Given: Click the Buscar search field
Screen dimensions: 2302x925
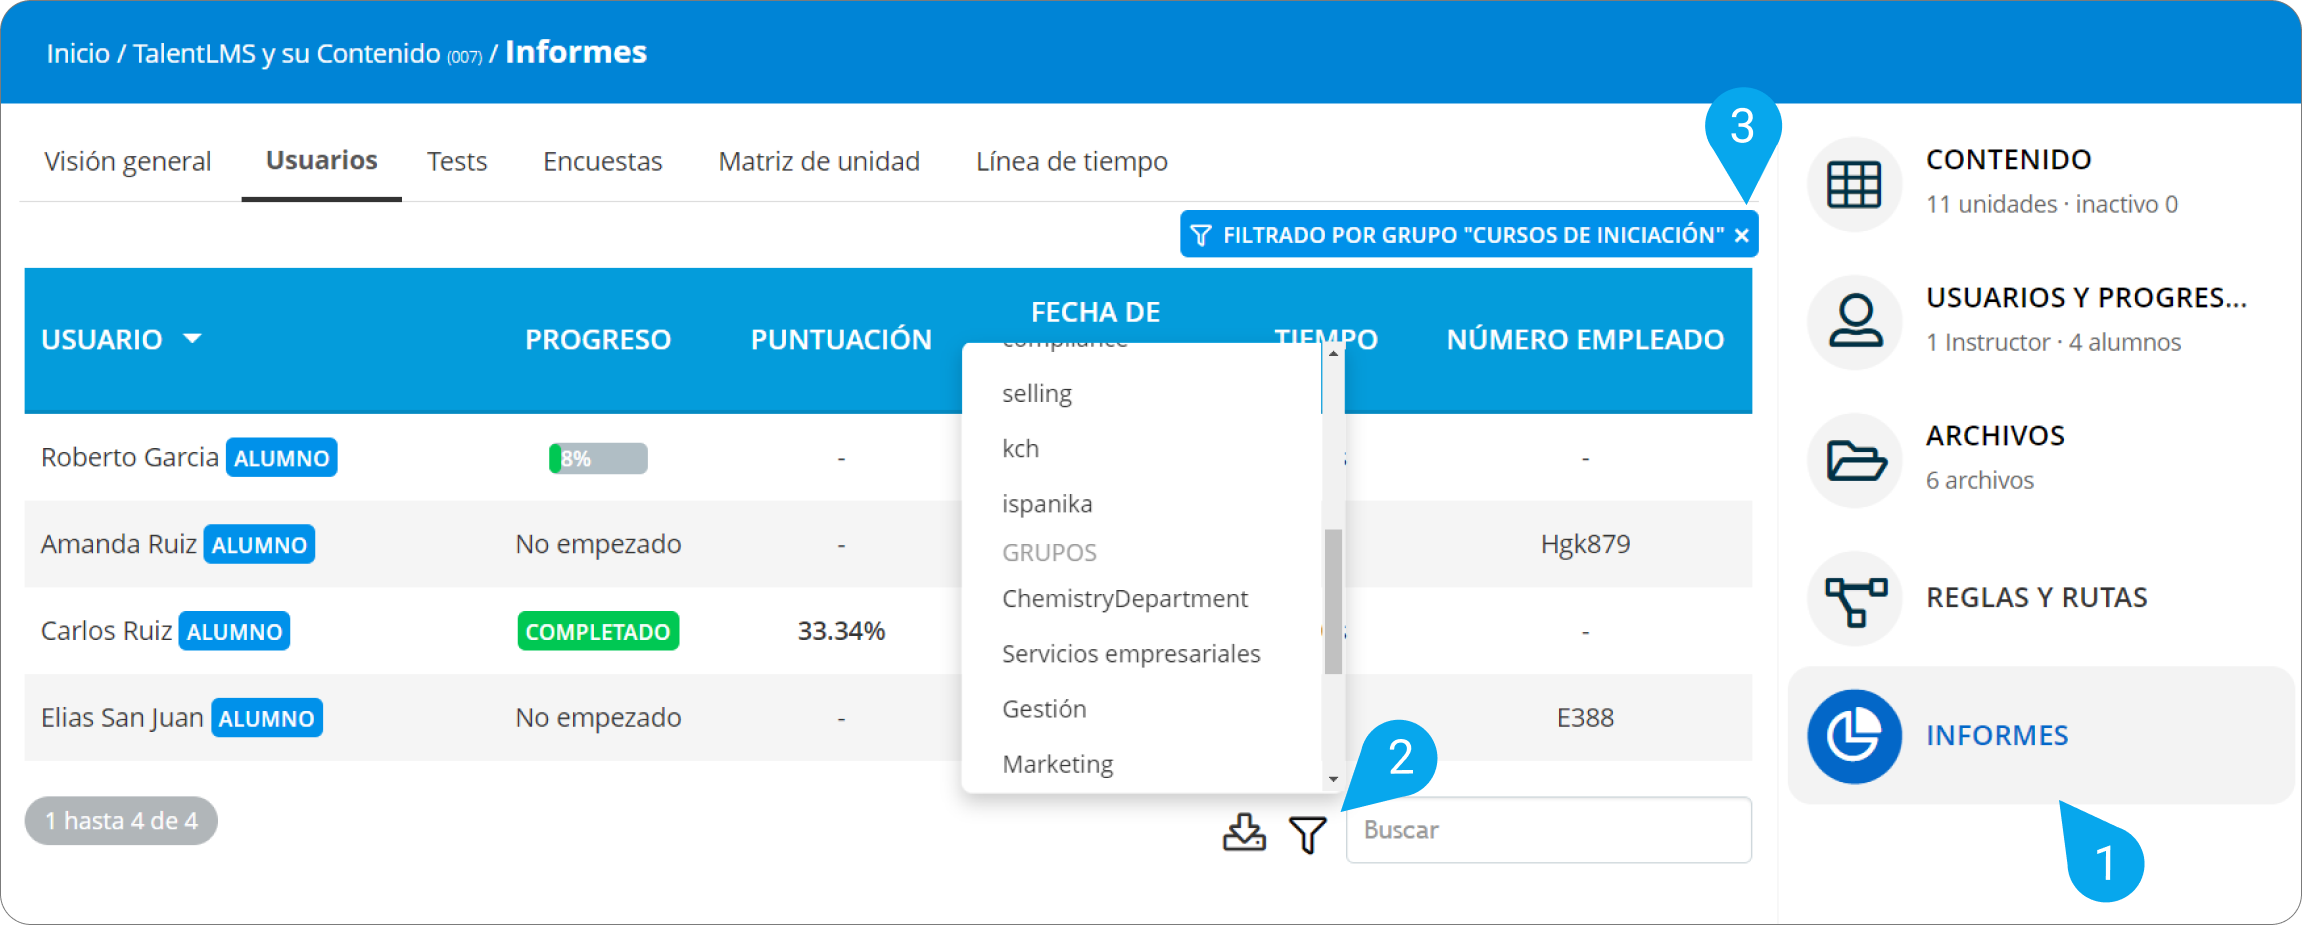Looking at the screenshot, I should click(x=1548, y=830).
